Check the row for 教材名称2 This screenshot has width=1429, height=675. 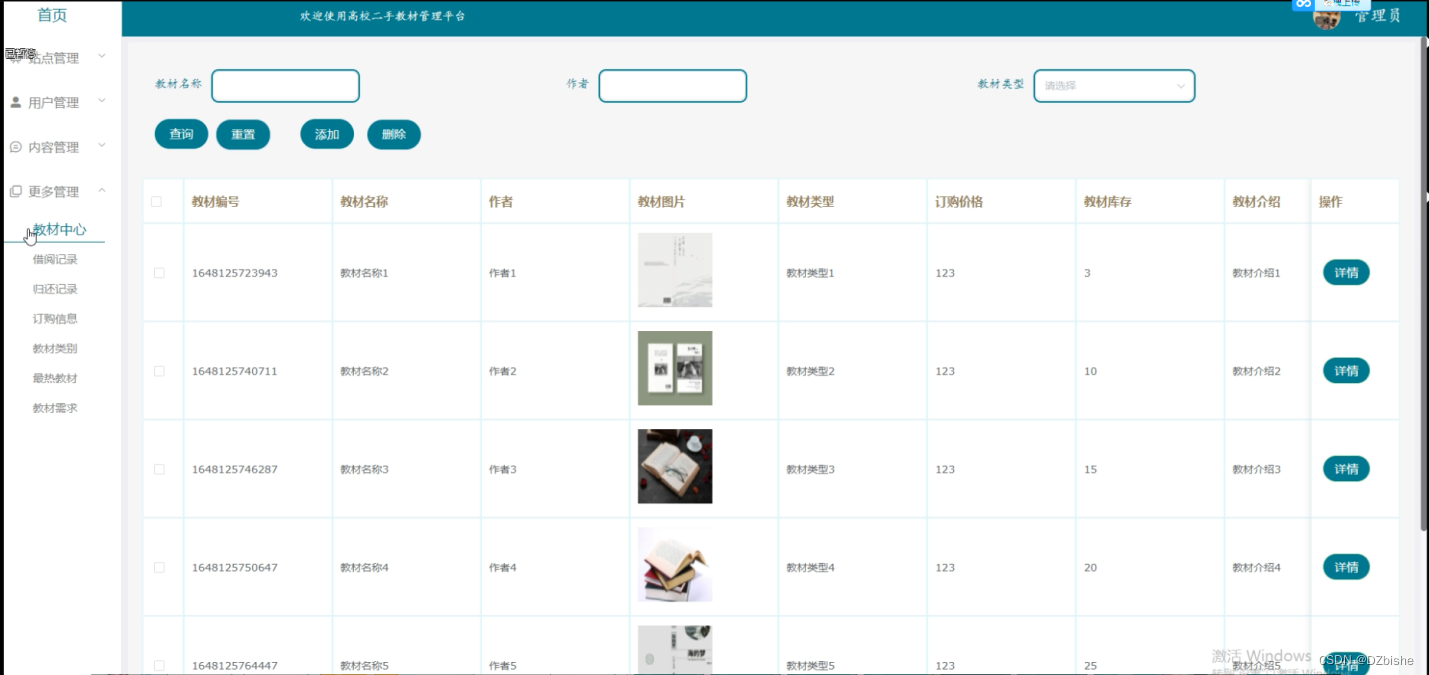[x=159, y=371]
